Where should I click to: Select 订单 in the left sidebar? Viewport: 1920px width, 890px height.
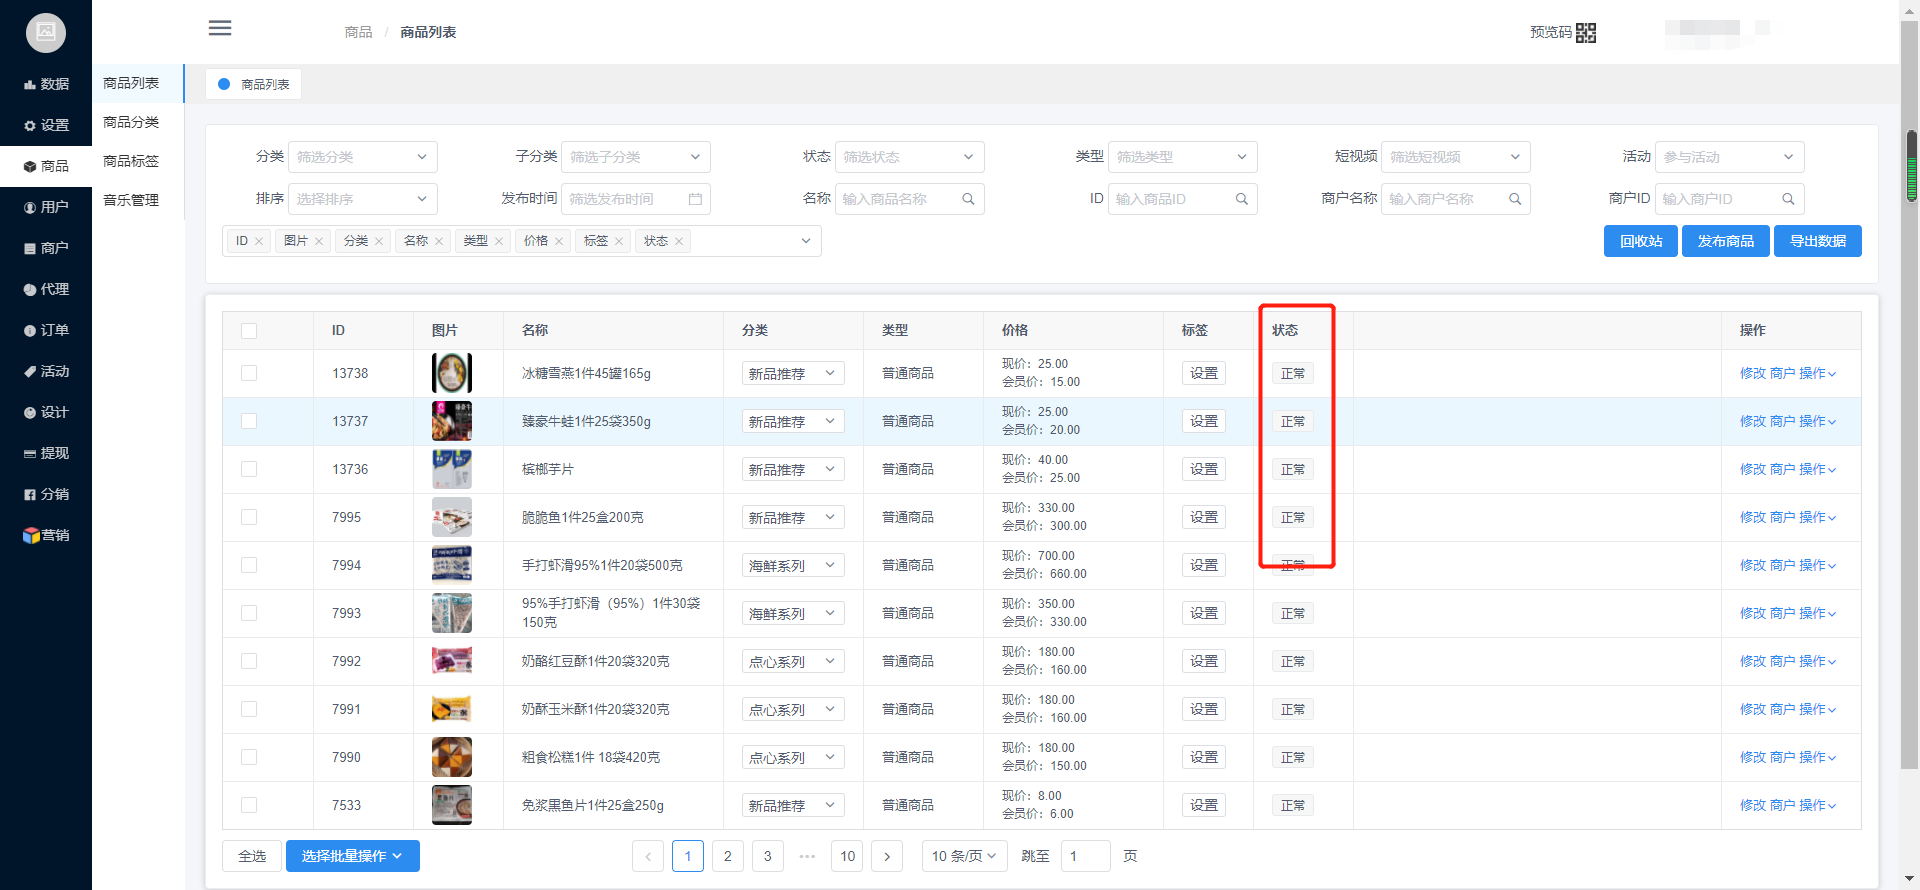pos(46,330)
